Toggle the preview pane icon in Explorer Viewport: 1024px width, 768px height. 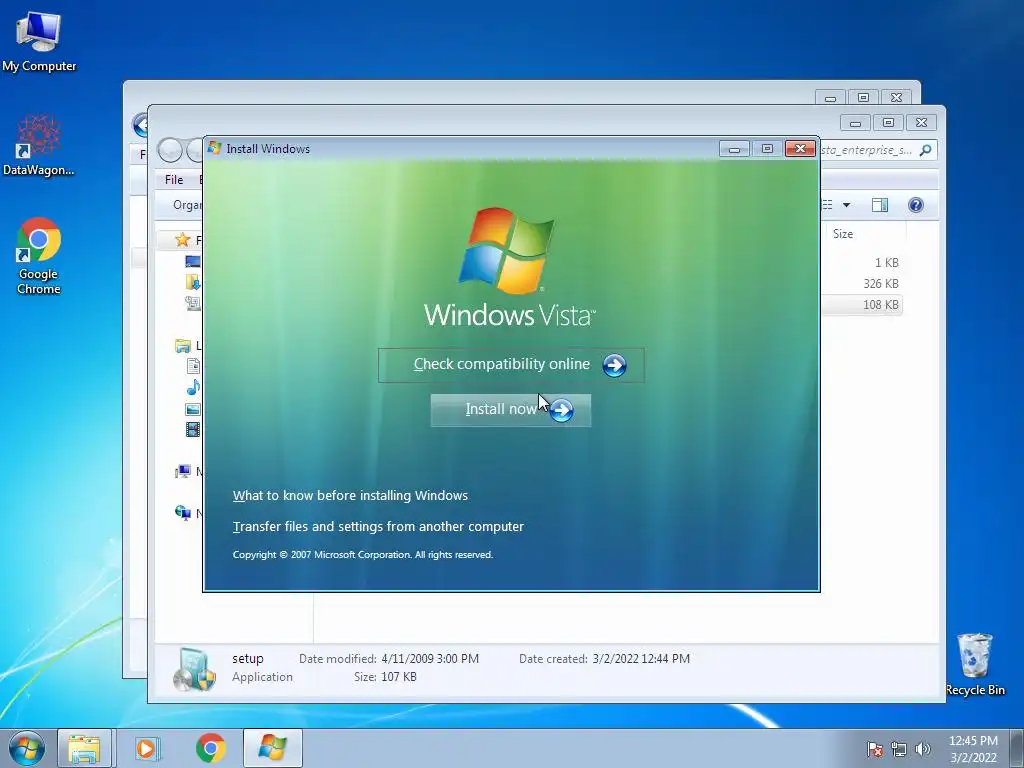[880, 205]
